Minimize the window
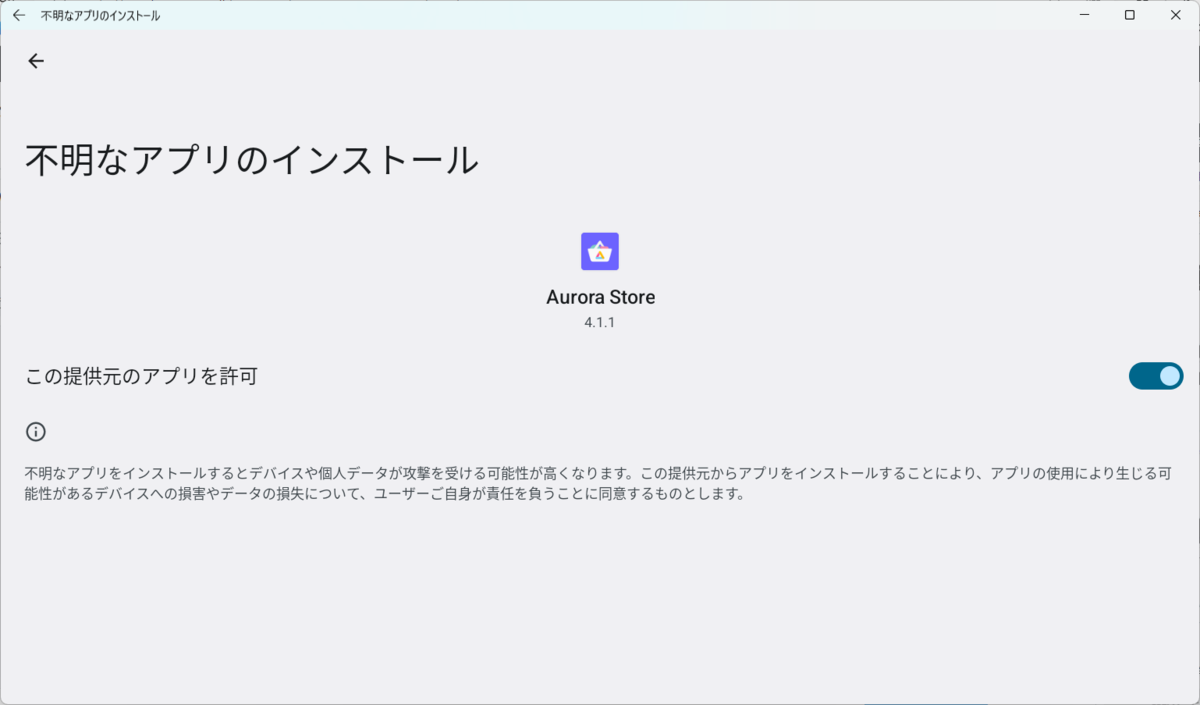This screenshot has height=705, width=1200. tap(1084, 15)
